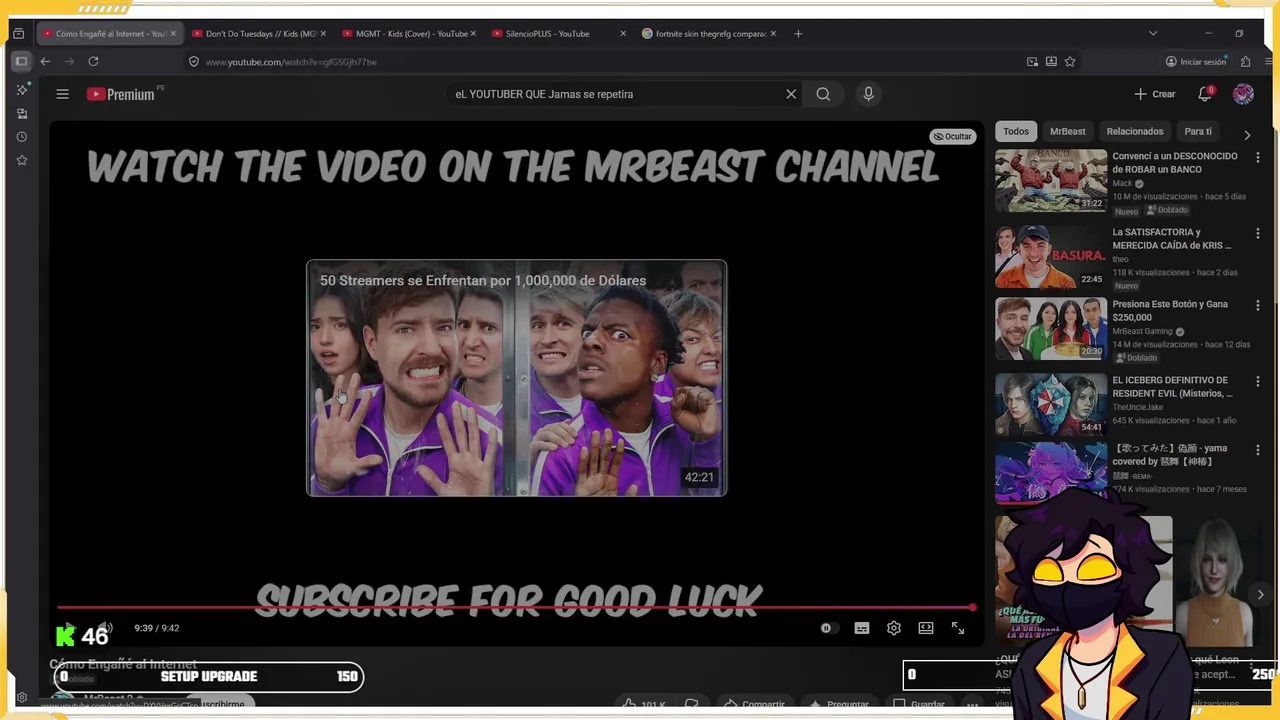The width and height of the screenshot is (1280, 720).
Task: Switch to SilencioPLUS YouTube tab
Action: click(x=555, y=33)
